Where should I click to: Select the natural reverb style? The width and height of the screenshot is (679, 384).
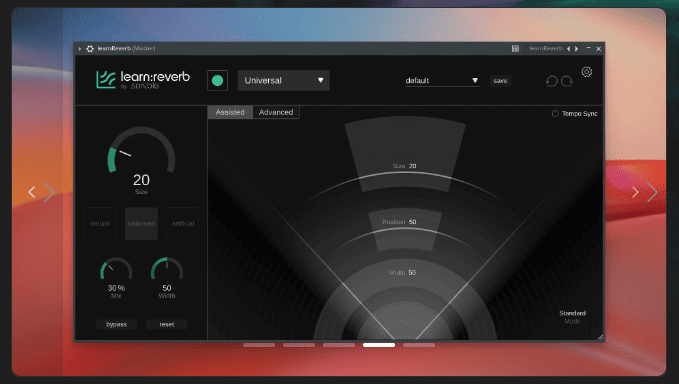point(100,223)
